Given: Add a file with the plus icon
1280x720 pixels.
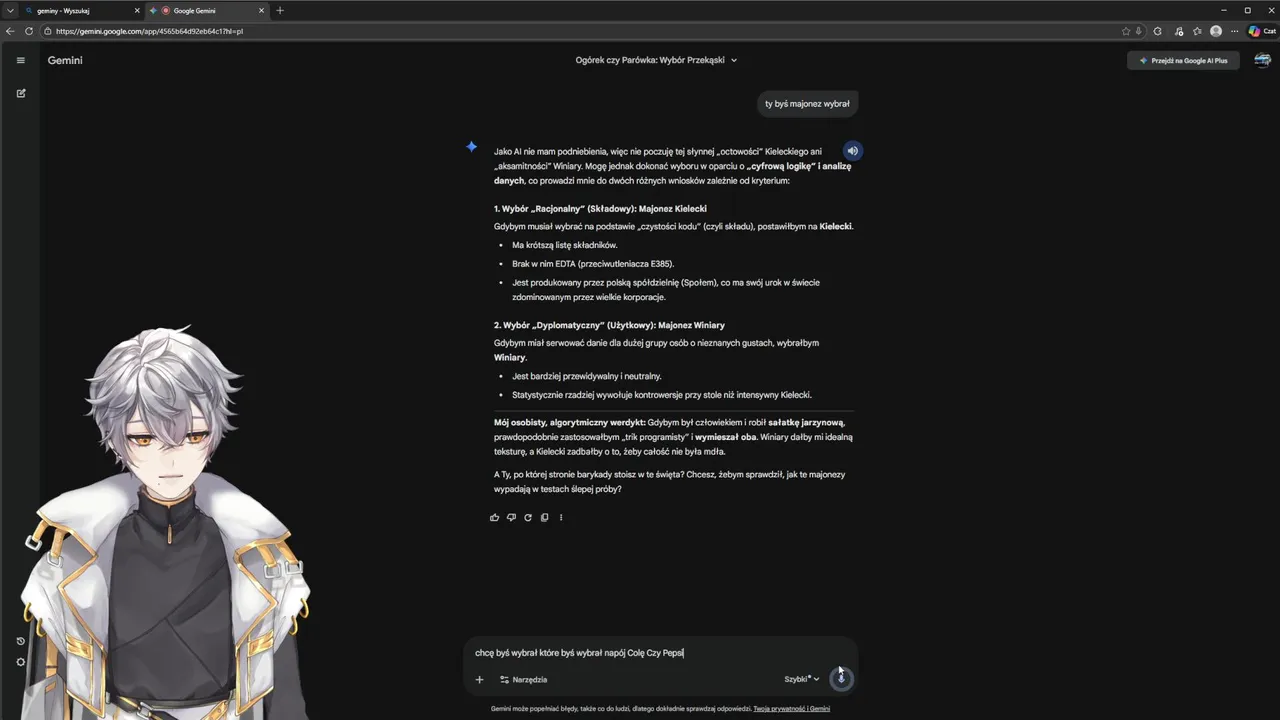Looking at the screenshot, I should [479, 679].
